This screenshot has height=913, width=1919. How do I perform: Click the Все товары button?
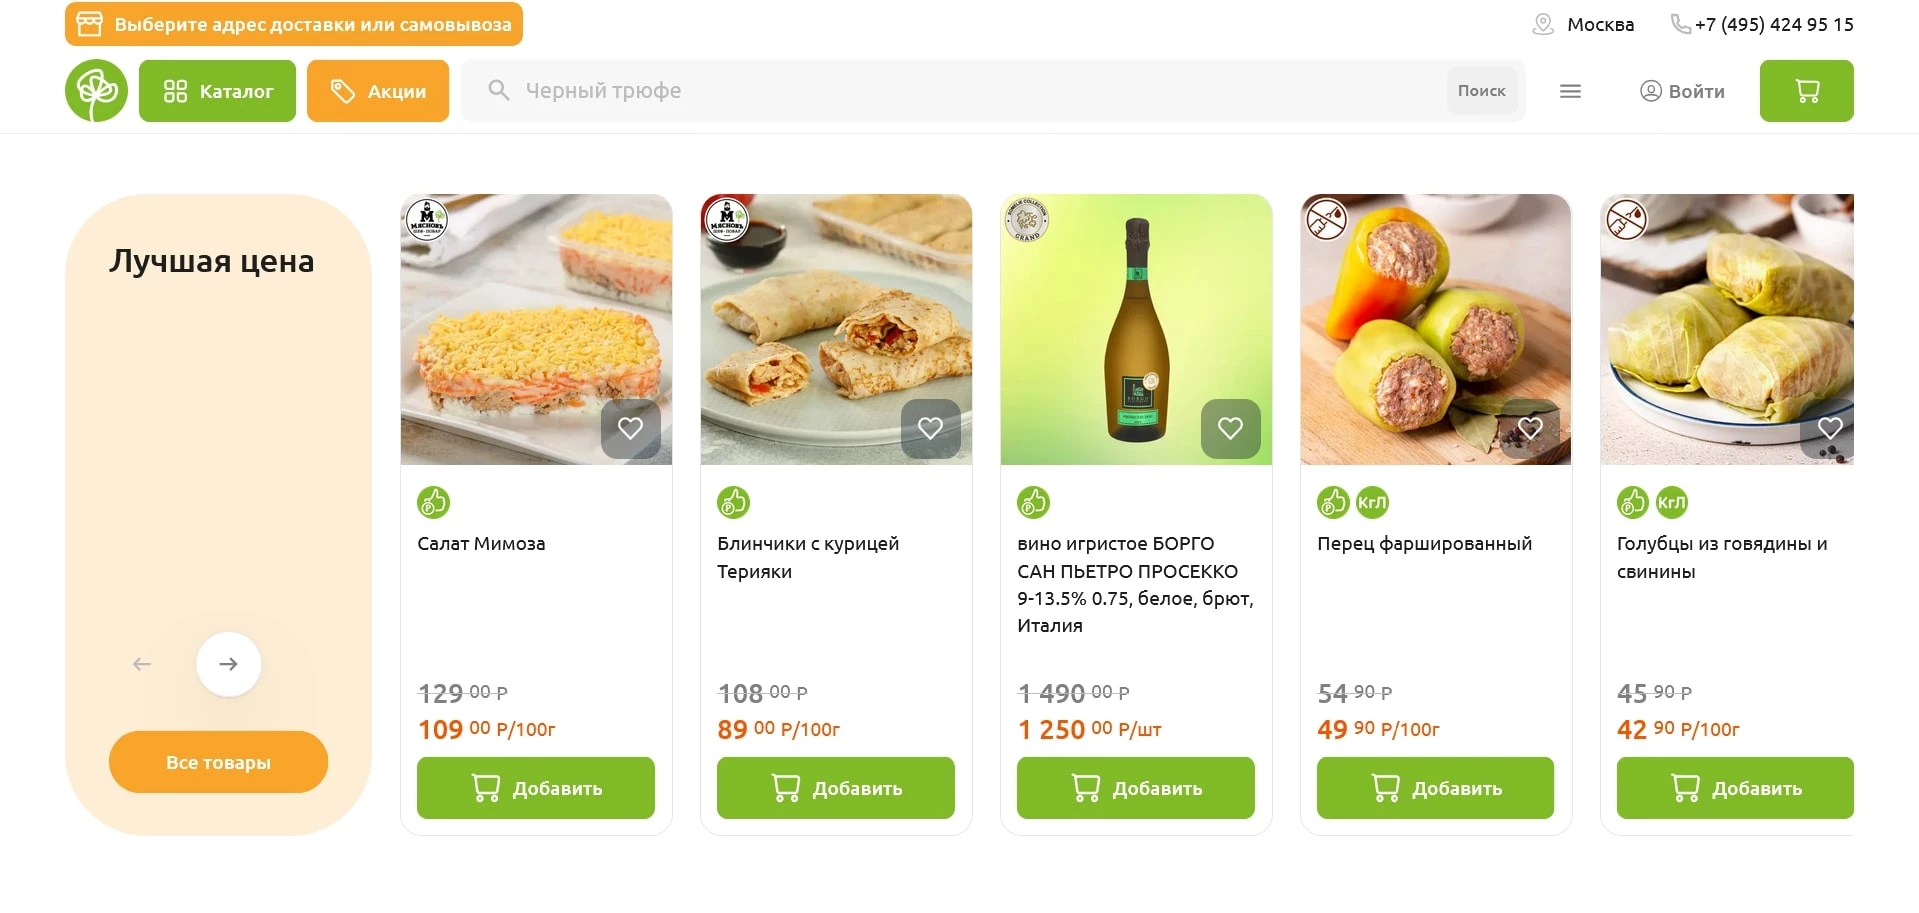tap(218, 762)
